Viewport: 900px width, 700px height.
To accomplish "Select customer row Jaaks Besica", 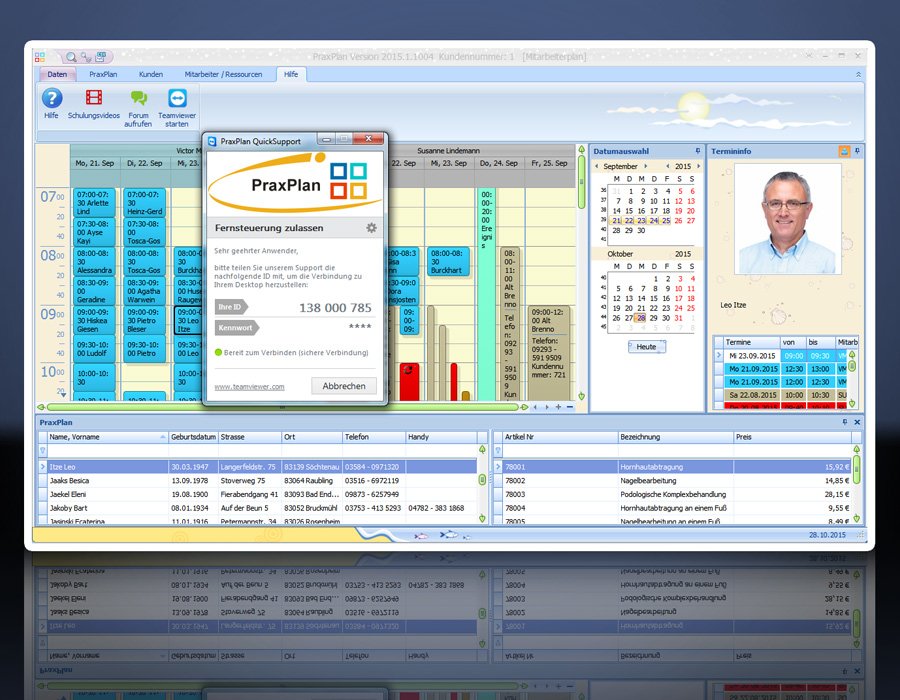I will (258, 481).
